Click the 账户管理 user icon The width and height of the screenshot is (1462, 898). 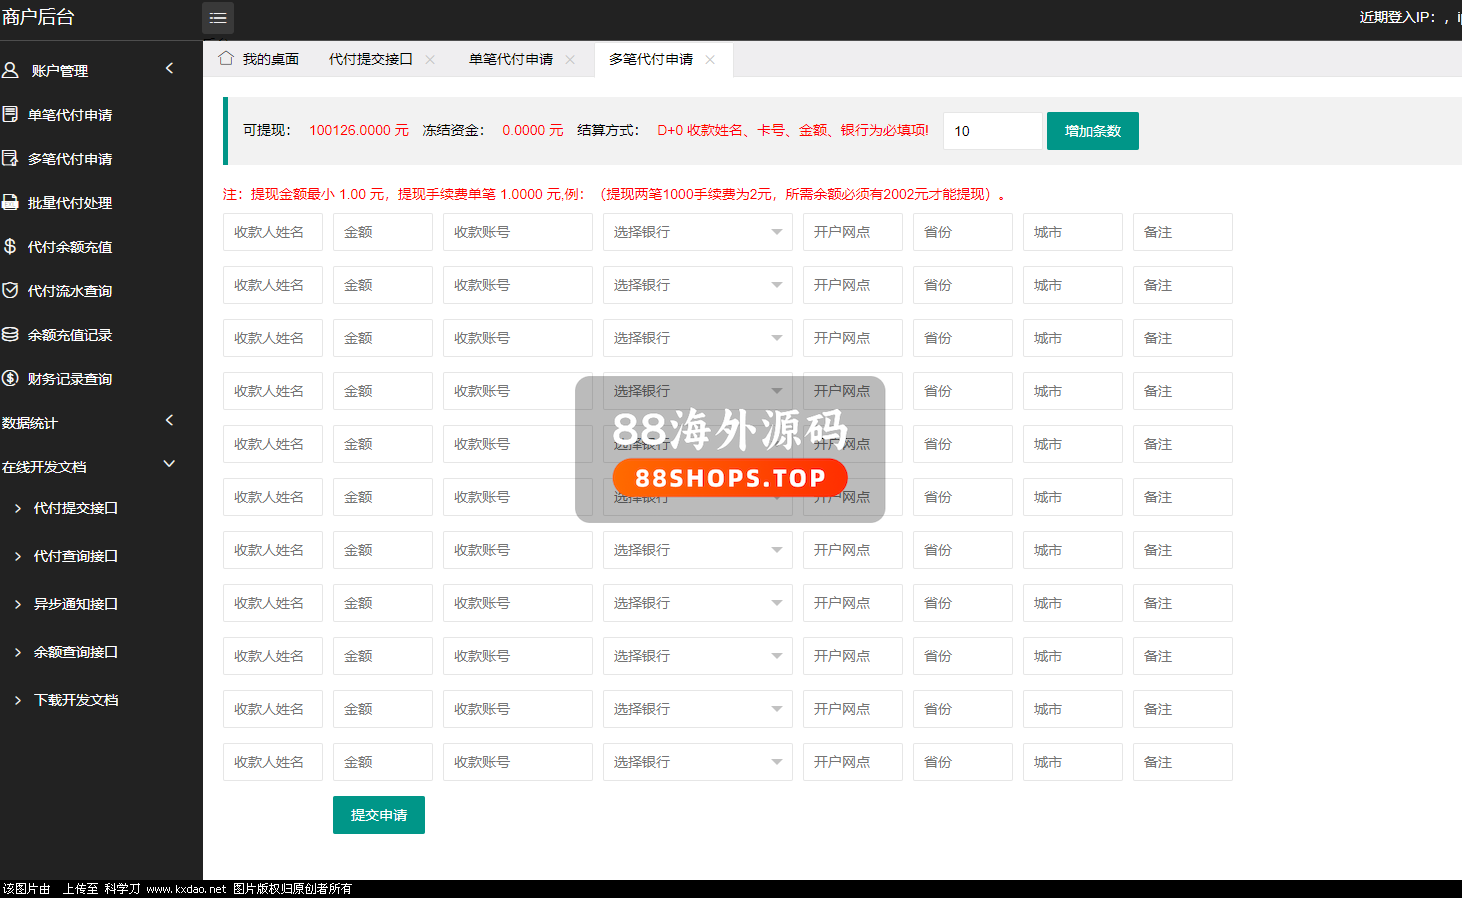pyautogui.click(x=11, y=70)
